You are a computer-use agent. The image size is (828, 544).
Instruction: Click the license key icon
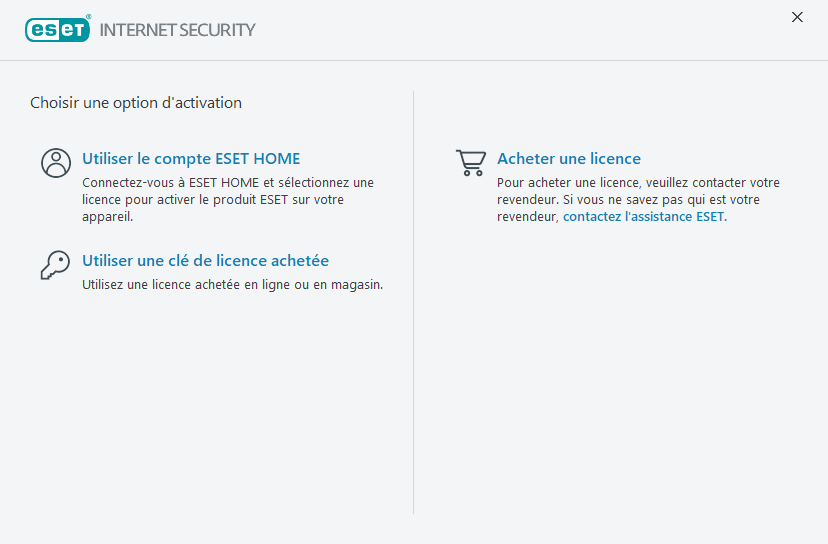point(55,264)
